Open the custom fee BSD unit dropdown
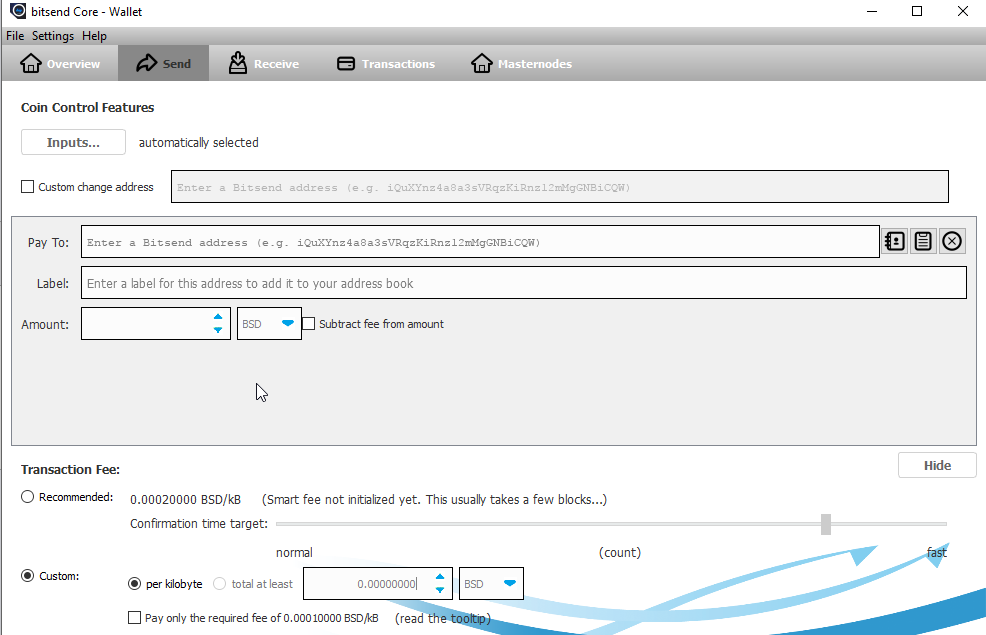This screenshot has width=986, height=635. pyautogui.click(x=491, y=583)
